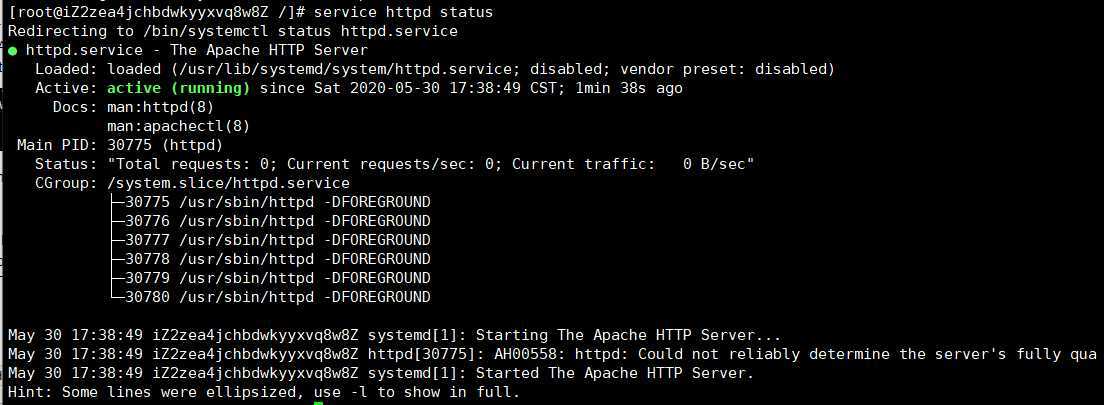The width and height of the screenshot is (1104, 405).
Task: Select process 30775 tree entry
Action: (271, 202)
